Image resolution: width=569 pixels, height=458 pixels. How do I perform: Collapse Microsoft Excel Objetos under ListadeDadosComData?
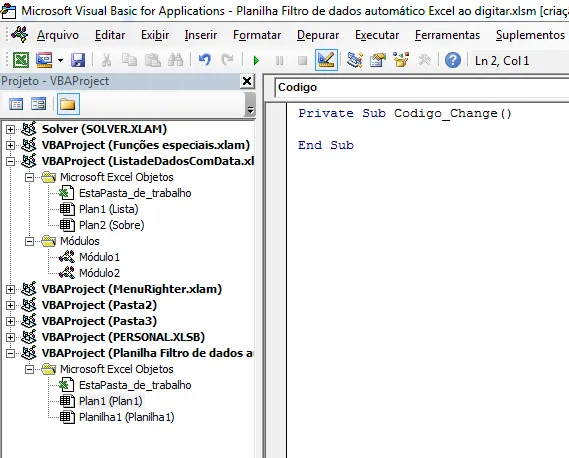pos(29,177)
